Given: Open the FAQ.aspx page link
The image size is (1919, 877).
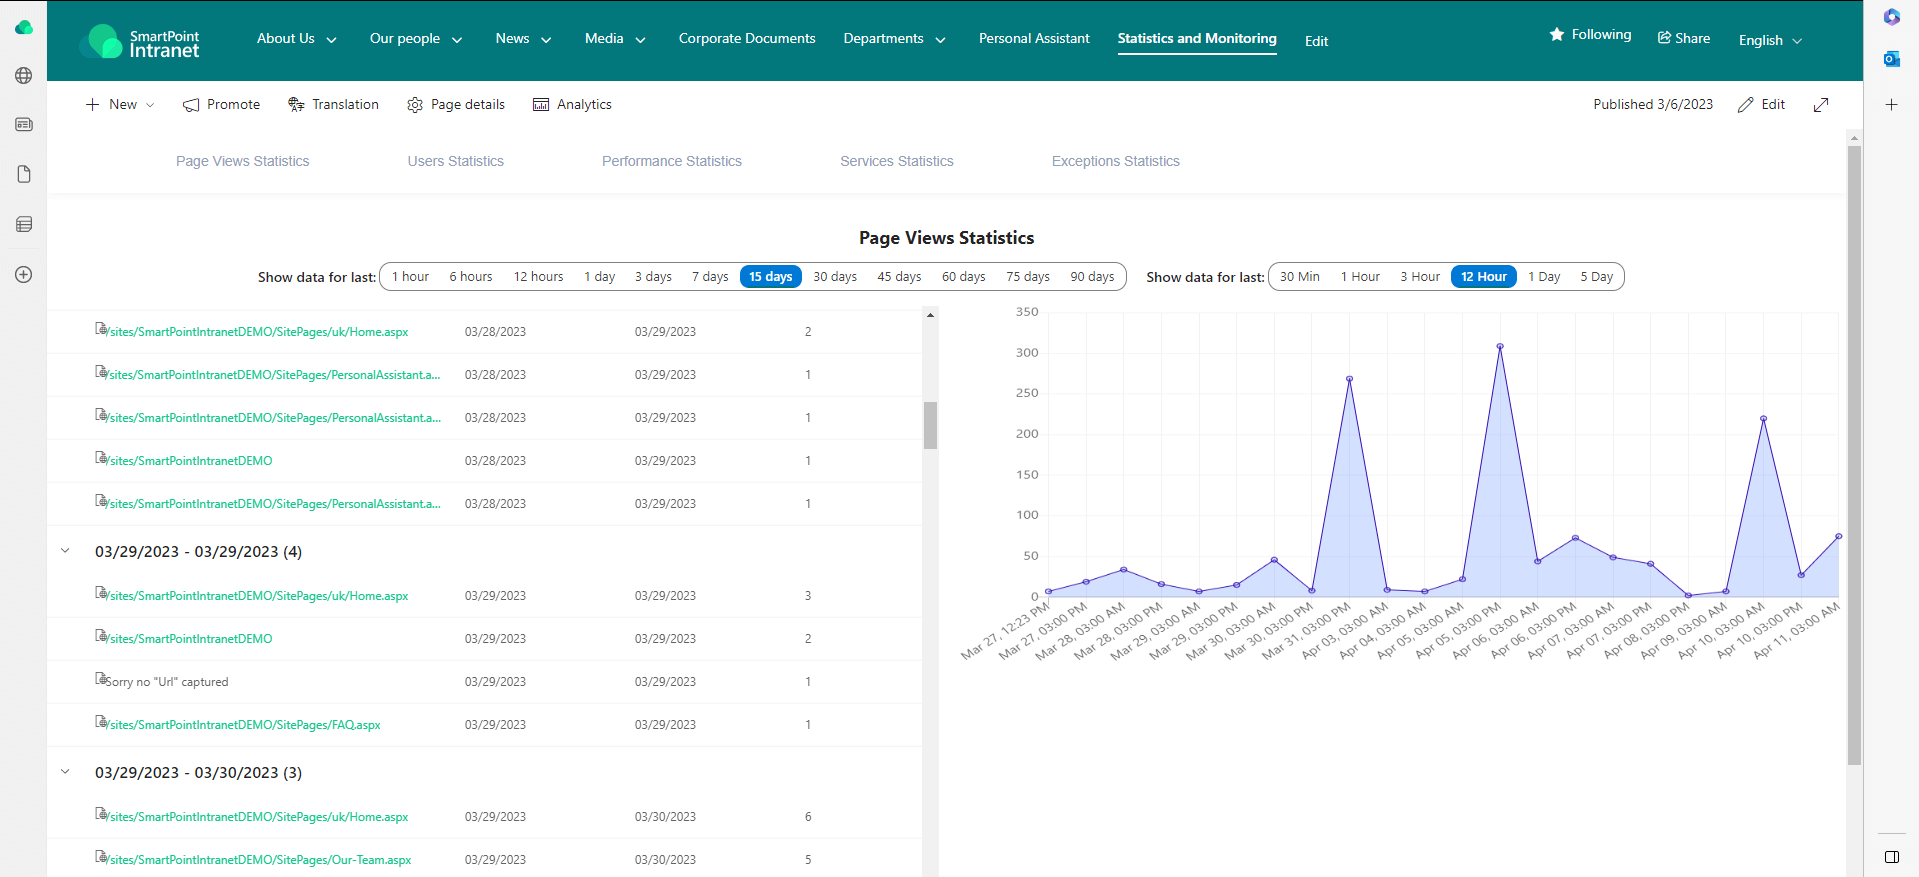Looking at the screenshot, I should point(244,725).
